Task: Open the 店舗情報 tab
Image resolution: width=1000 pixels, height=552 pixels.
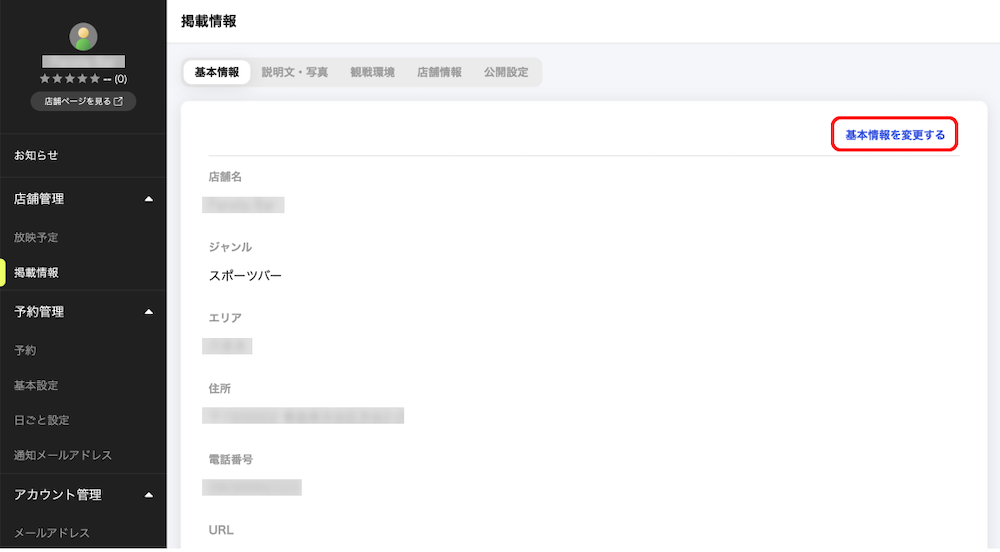Action: pos(439,72)
